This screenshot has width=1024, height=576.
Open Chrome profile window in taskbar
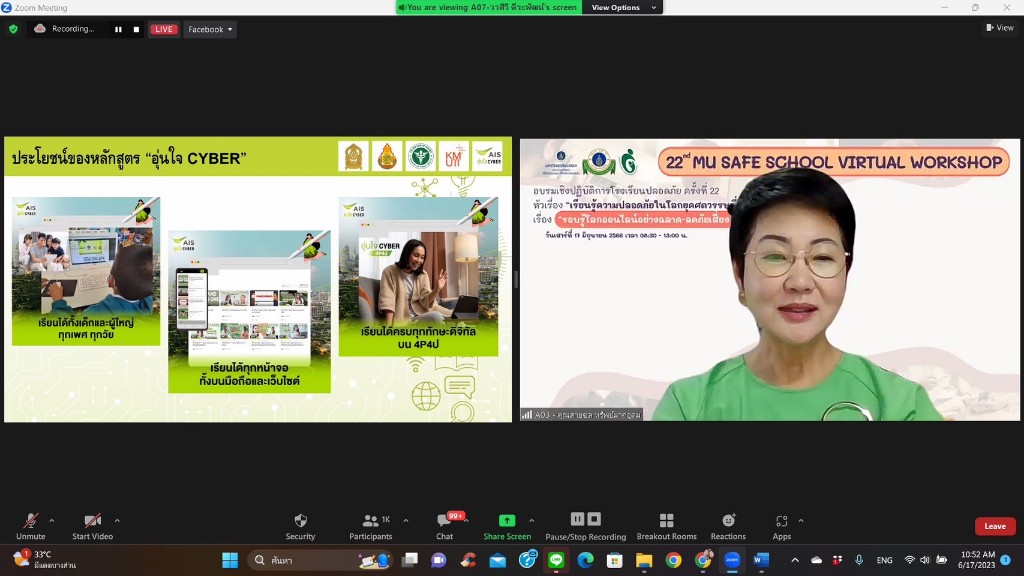pyautogui.click(x=703, y=560)
